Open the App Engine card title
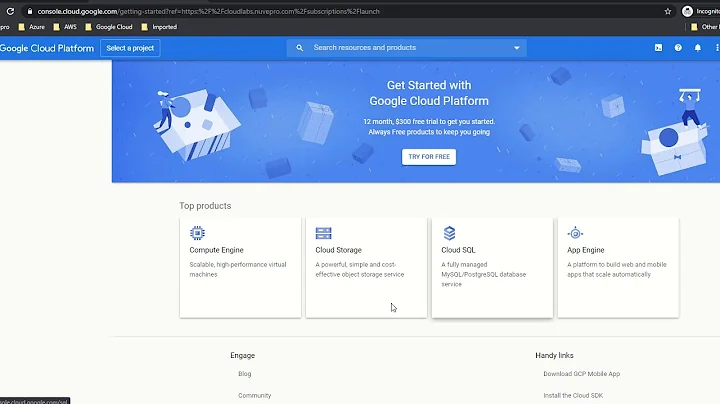Image resolution: width=720 pixels, height=404 pixels. click(x=585, y=250)
